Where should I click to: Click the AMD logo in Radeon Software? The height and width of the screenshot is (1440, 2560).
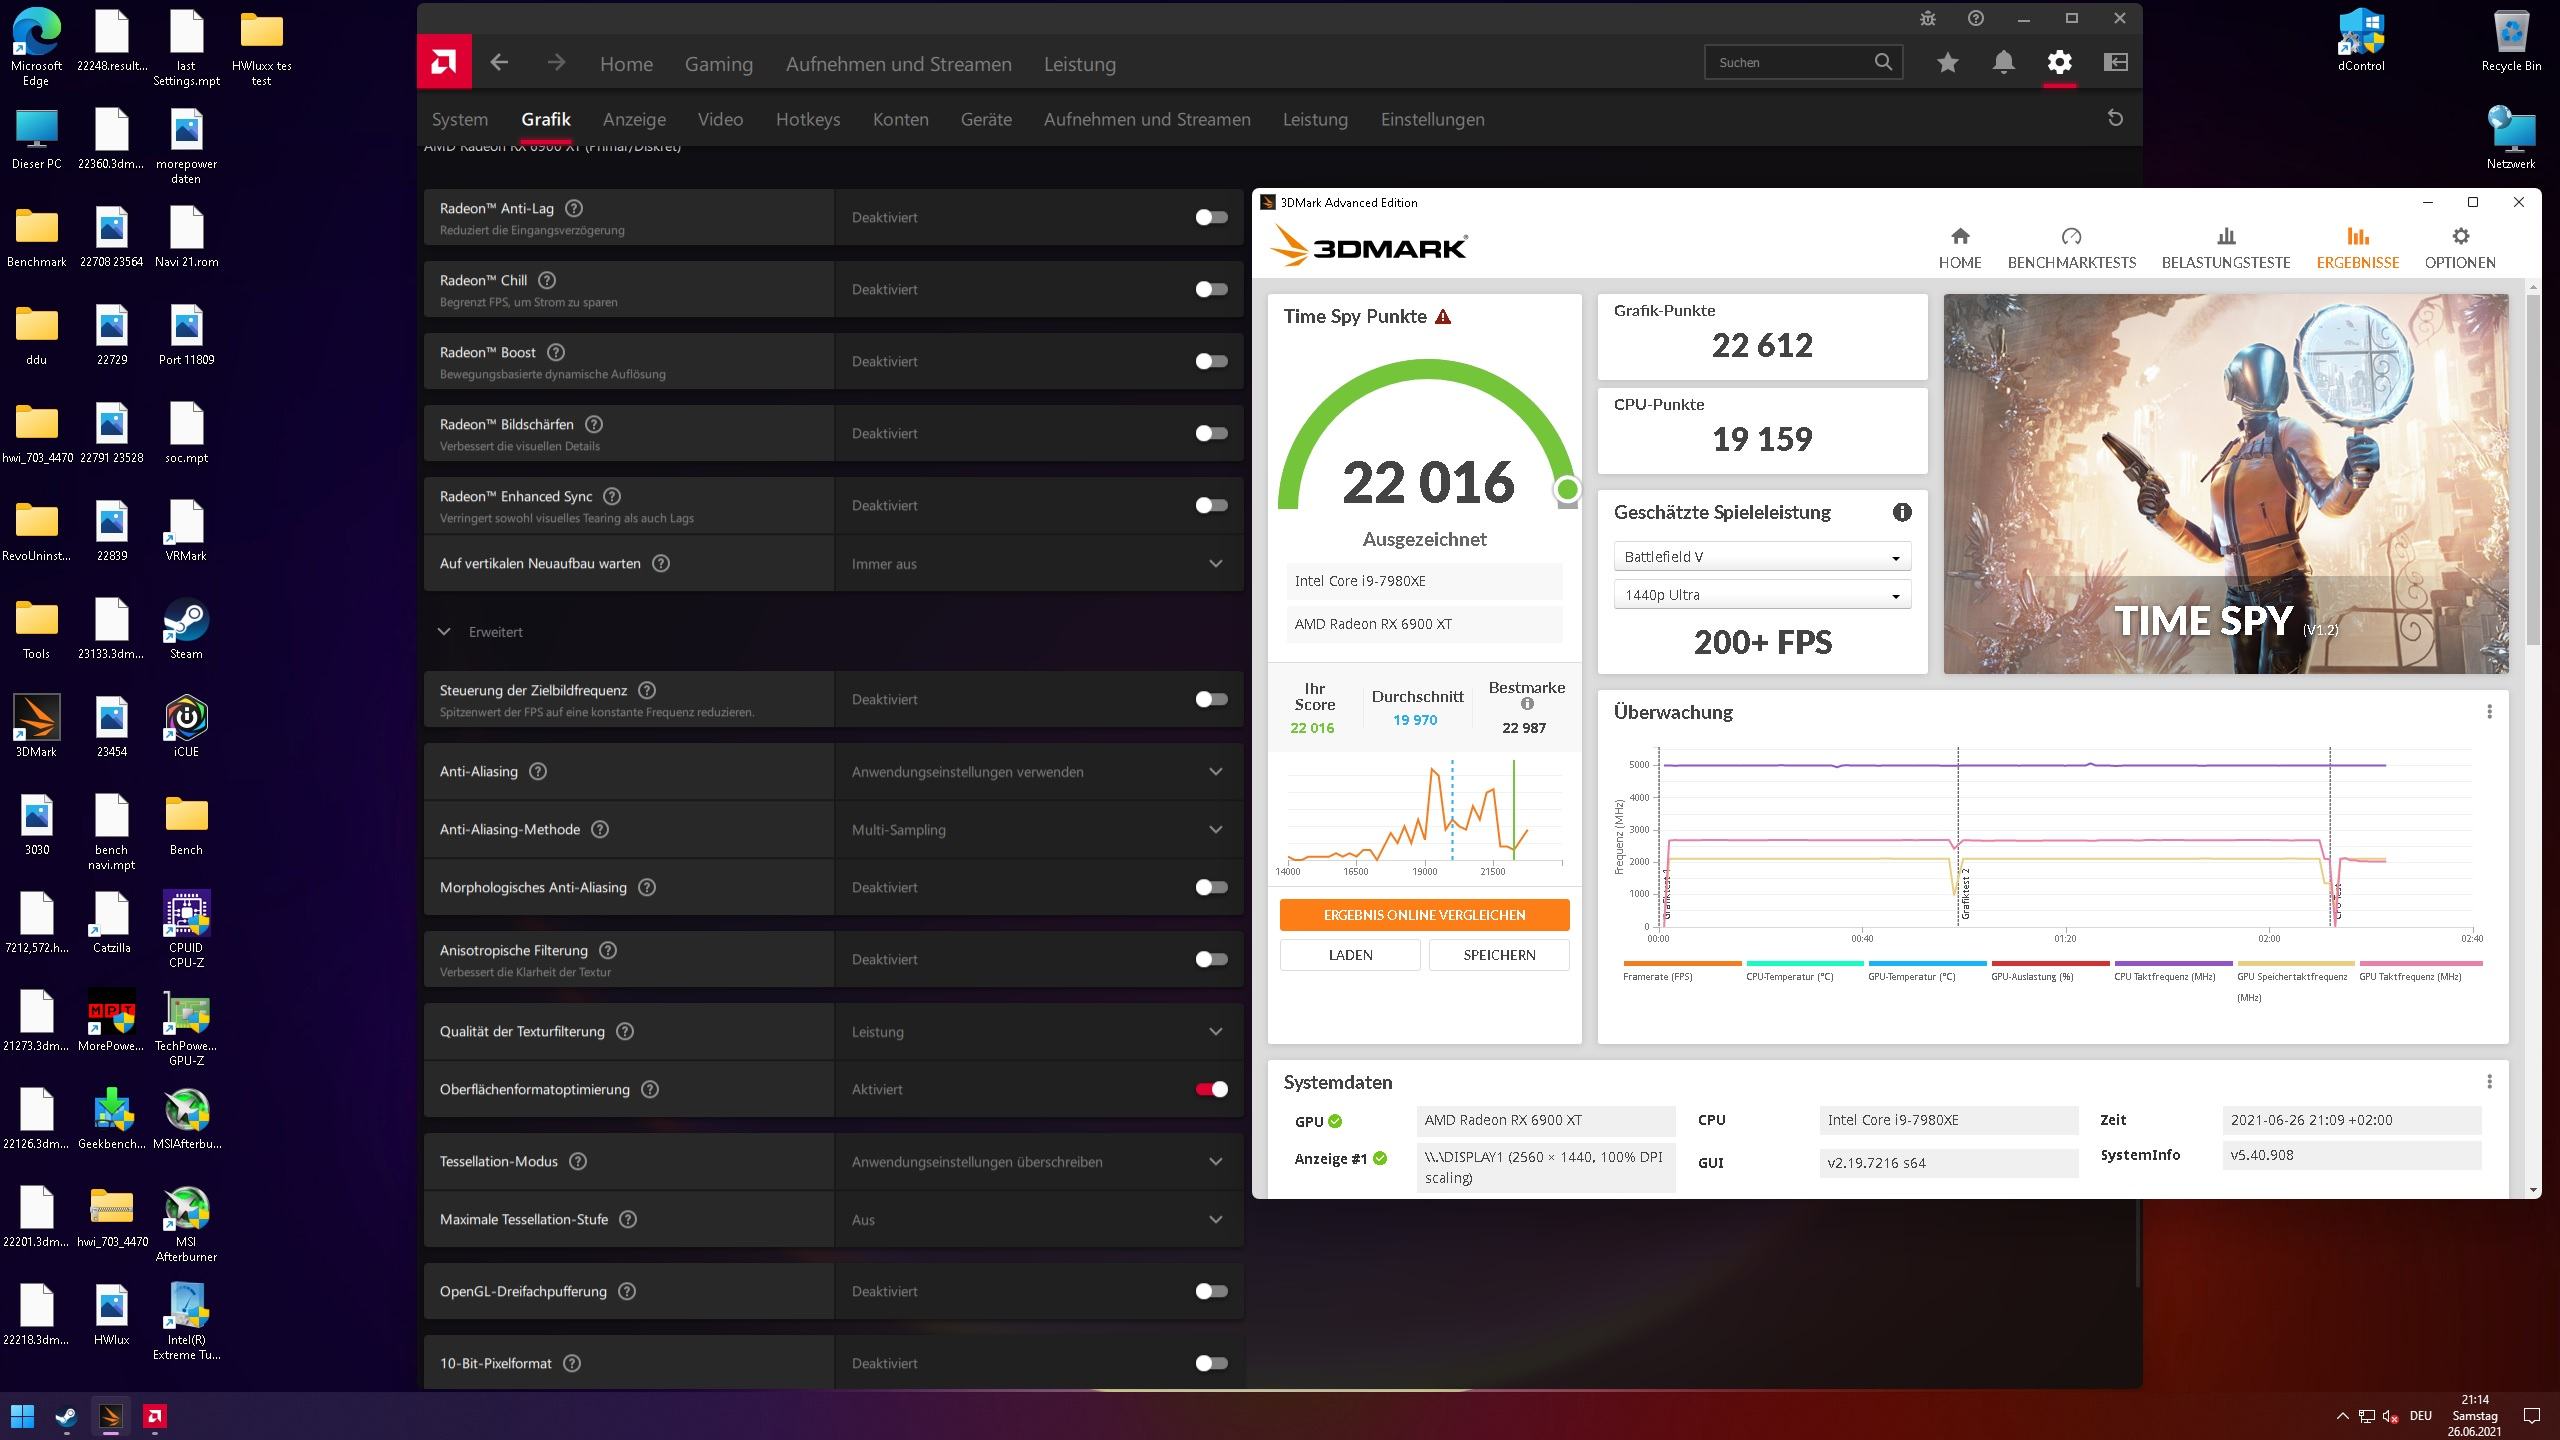[x=443, y=63]
